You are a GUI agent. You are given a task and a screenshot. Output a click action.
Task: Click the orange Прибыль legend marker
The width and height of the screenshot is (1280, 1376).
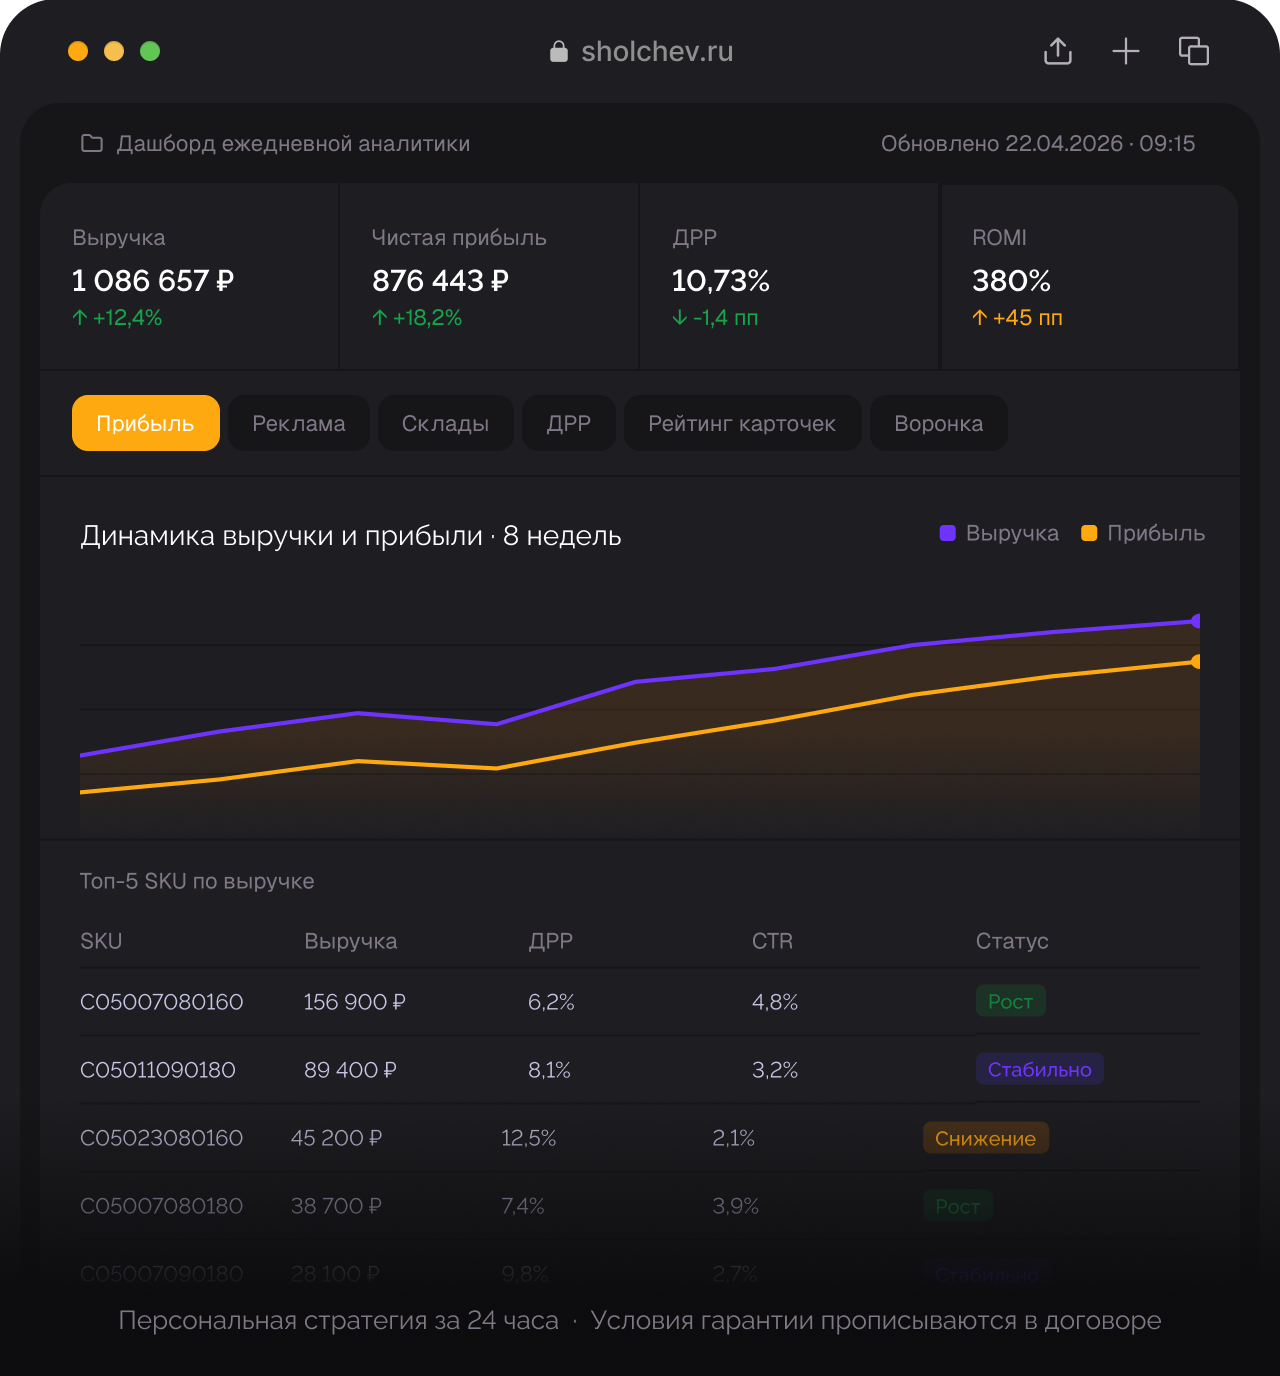click(x=1090, y=533)
